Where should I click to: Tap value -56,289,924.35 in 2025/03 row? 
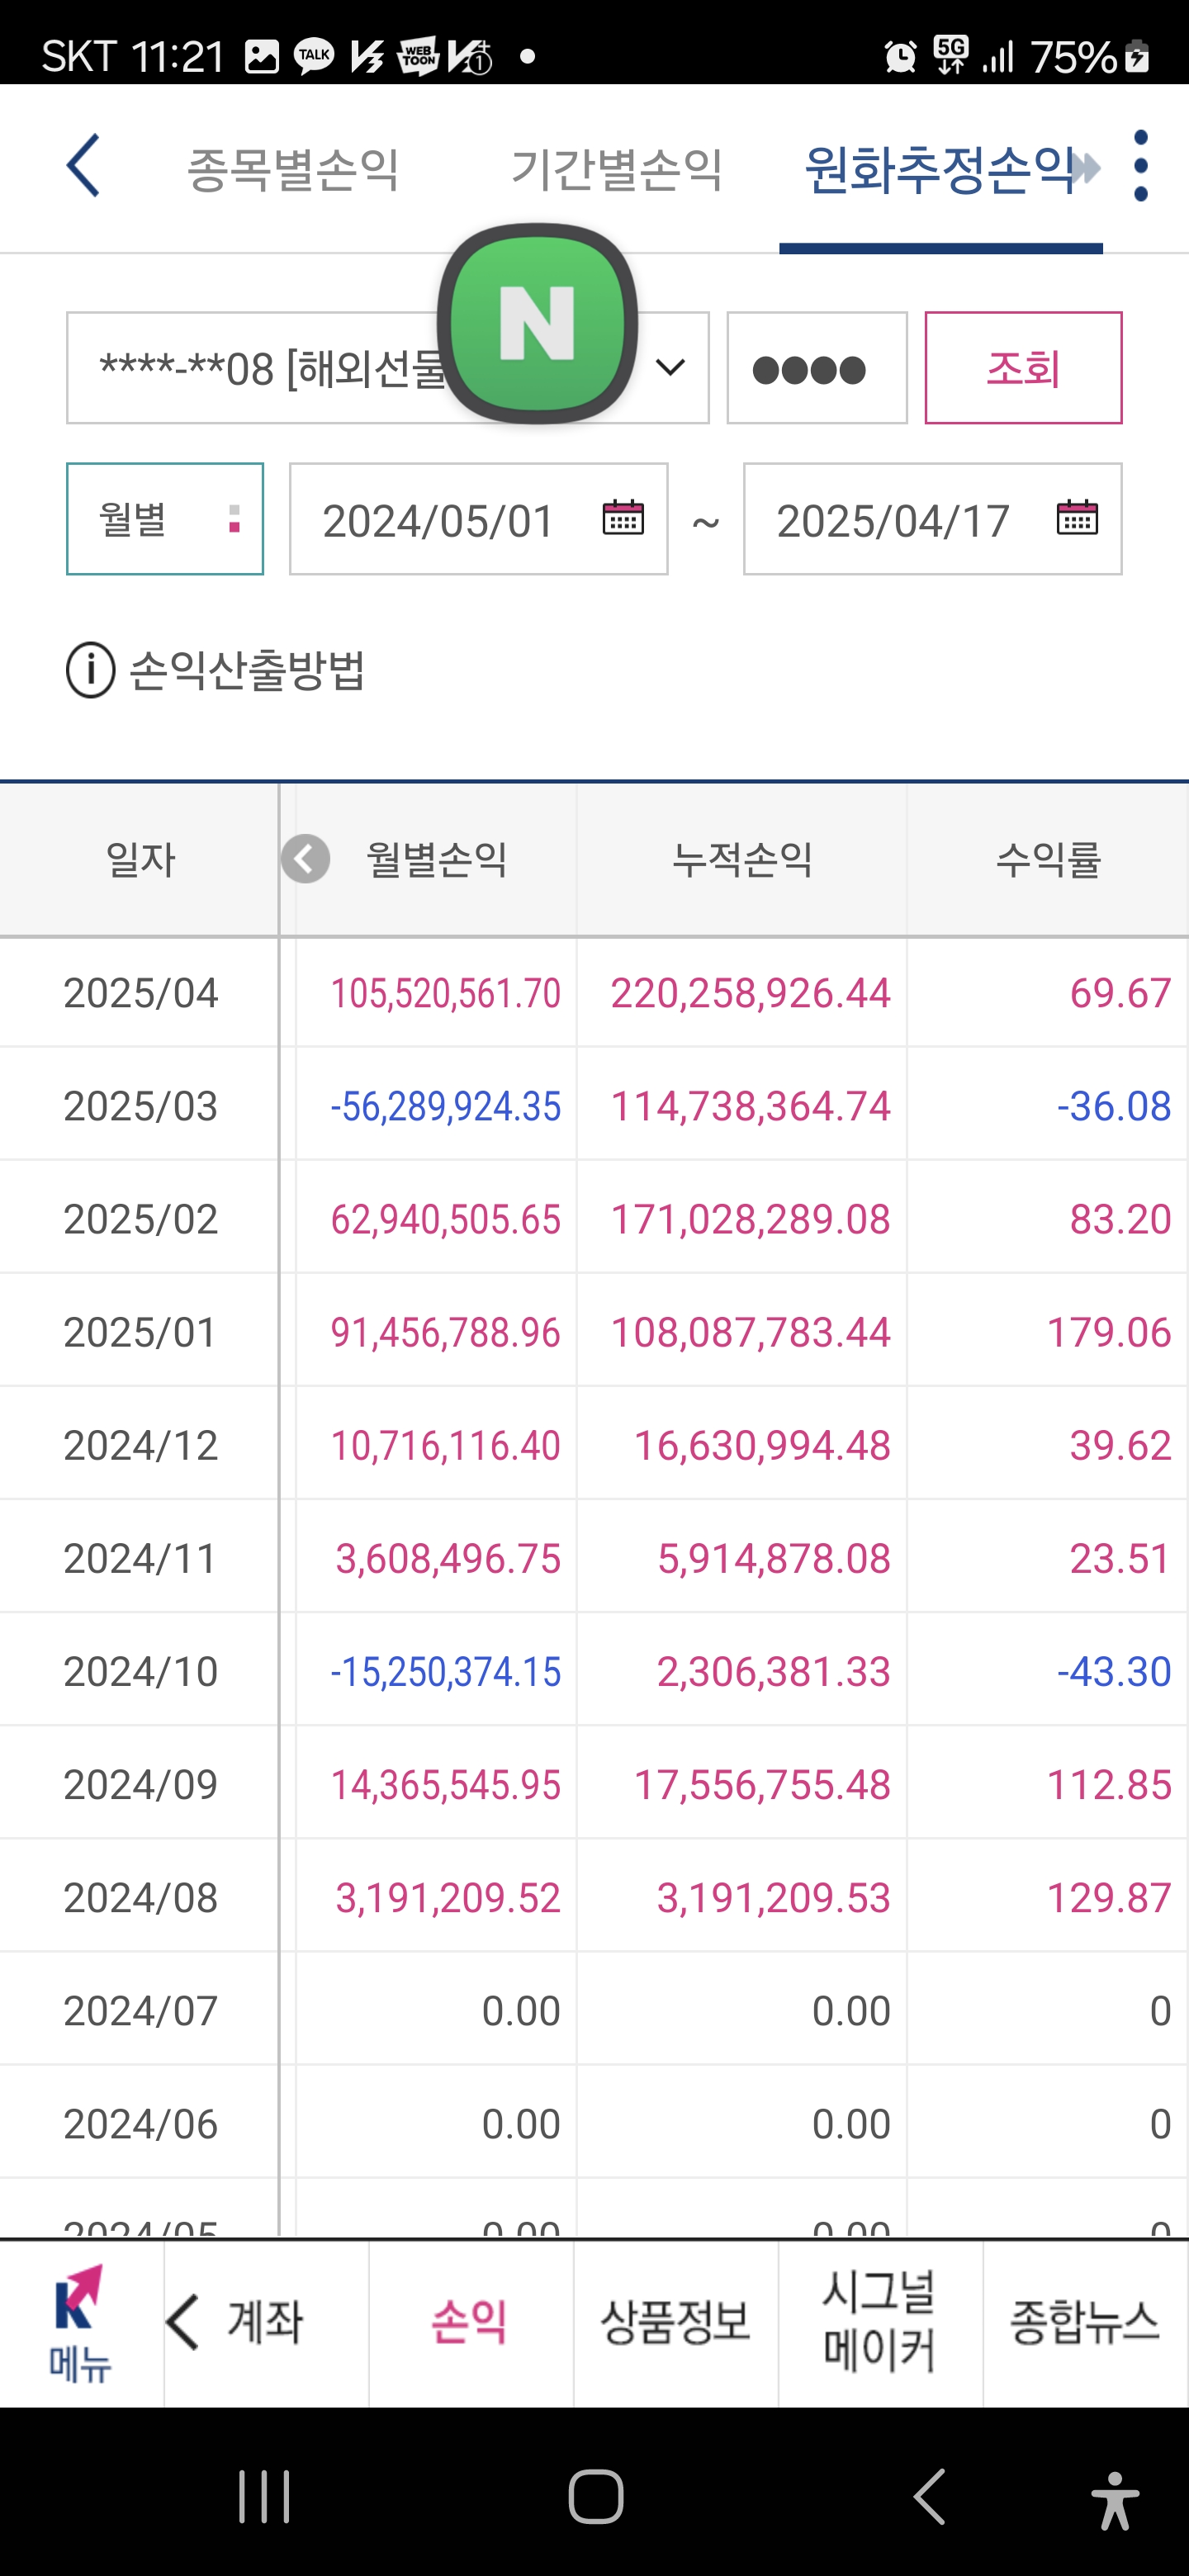(446, 1106)
